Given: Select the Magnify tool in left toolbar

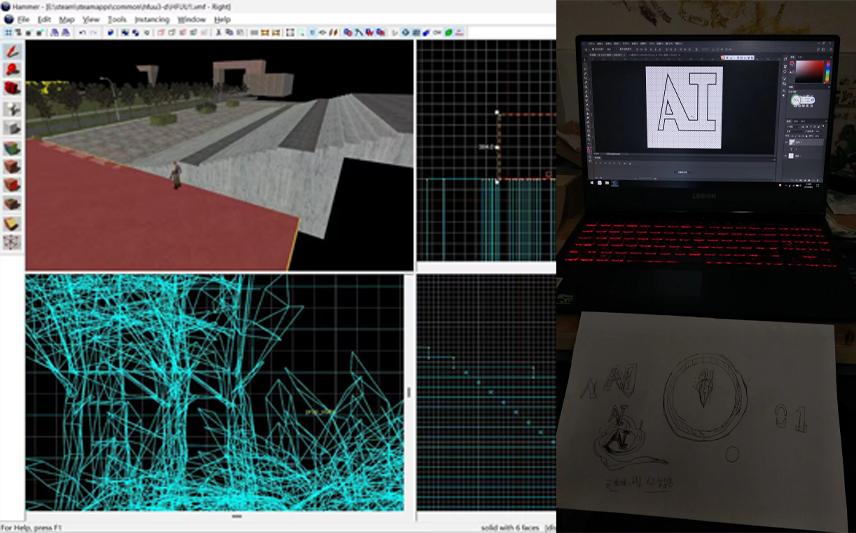Looking at the screenshot, I should [x=13, y=69].
